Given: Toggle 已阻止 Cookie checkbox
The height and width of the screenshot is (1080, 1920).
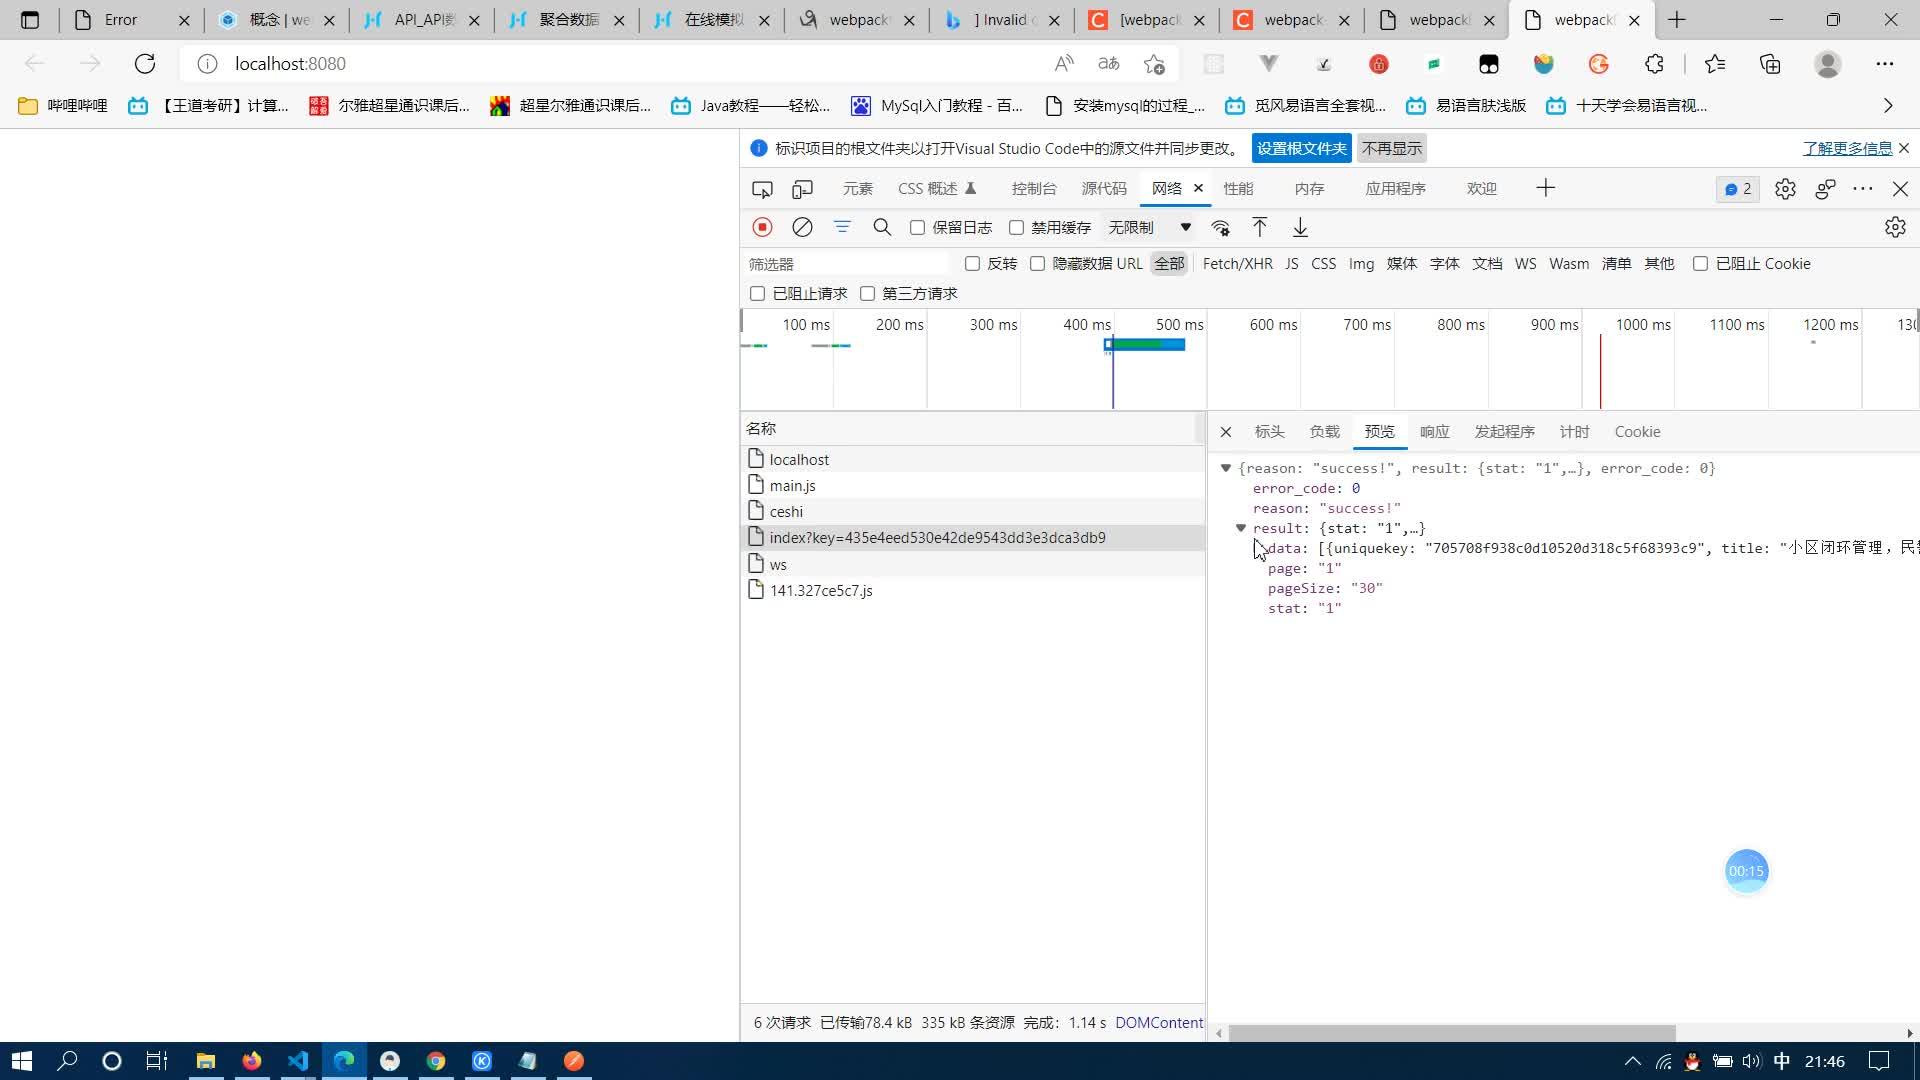Looking at the screenshot, I should 1700,263.
